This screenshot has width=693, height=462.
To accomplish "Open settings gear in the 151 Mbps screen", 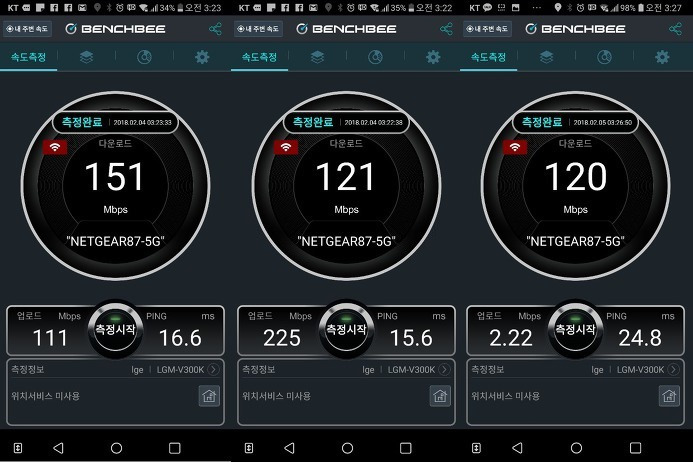I will pos(202,57).
